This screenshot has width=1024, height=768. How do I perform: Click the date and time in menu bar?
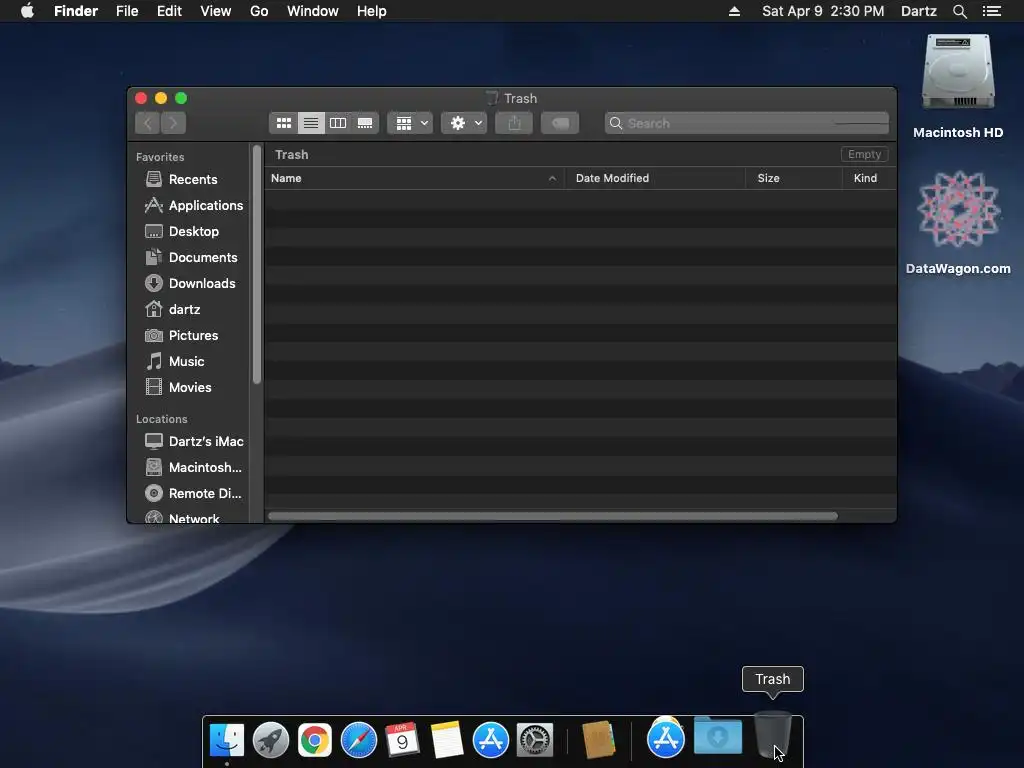click(x=823, y=11)
